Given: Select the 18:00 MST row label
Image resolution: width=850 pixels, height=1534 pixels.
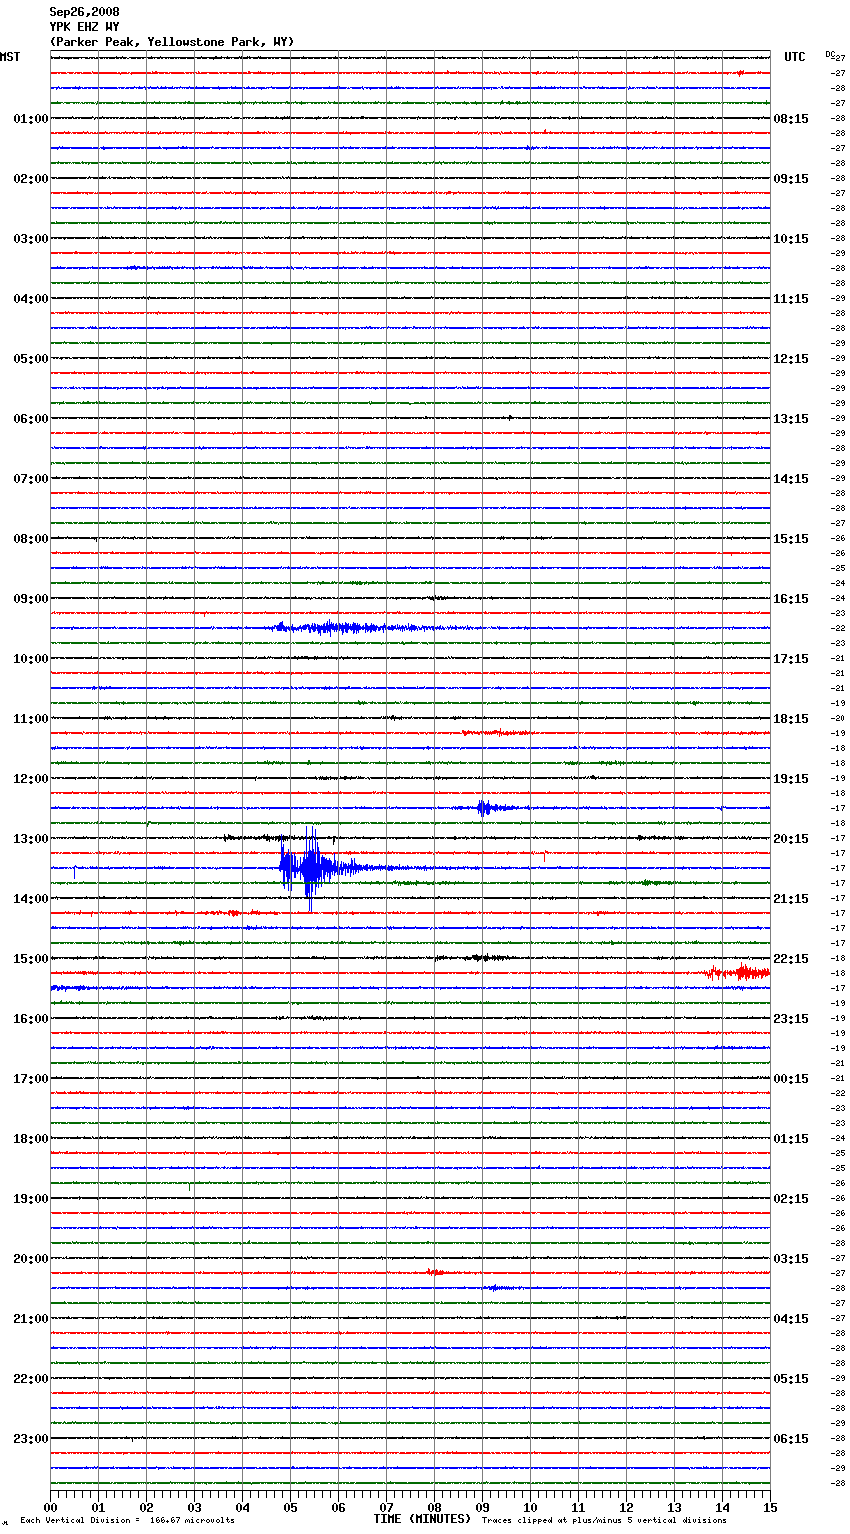Looking at the screenshot, I should (31, 1139).
